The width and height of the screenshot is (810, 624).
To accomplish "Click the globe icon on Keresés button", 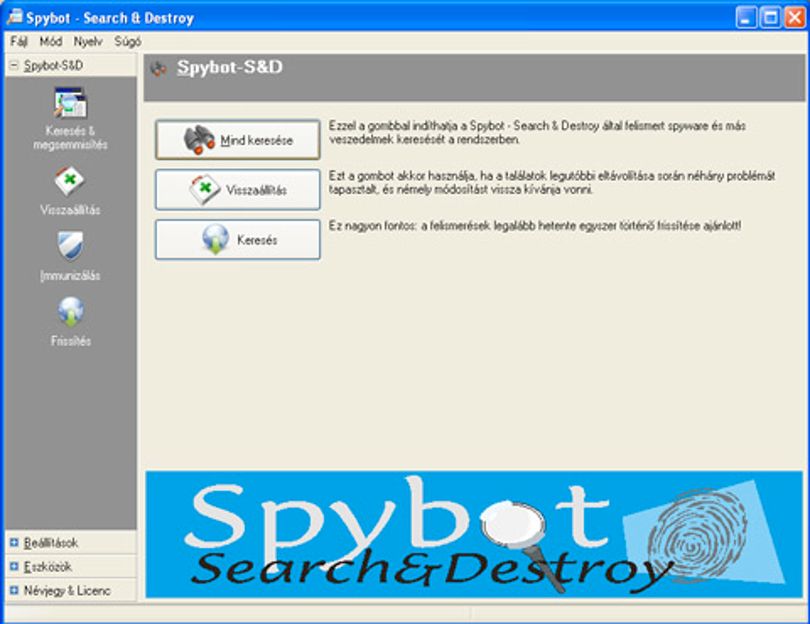I will pyautogui.click(x=215, y=239).
